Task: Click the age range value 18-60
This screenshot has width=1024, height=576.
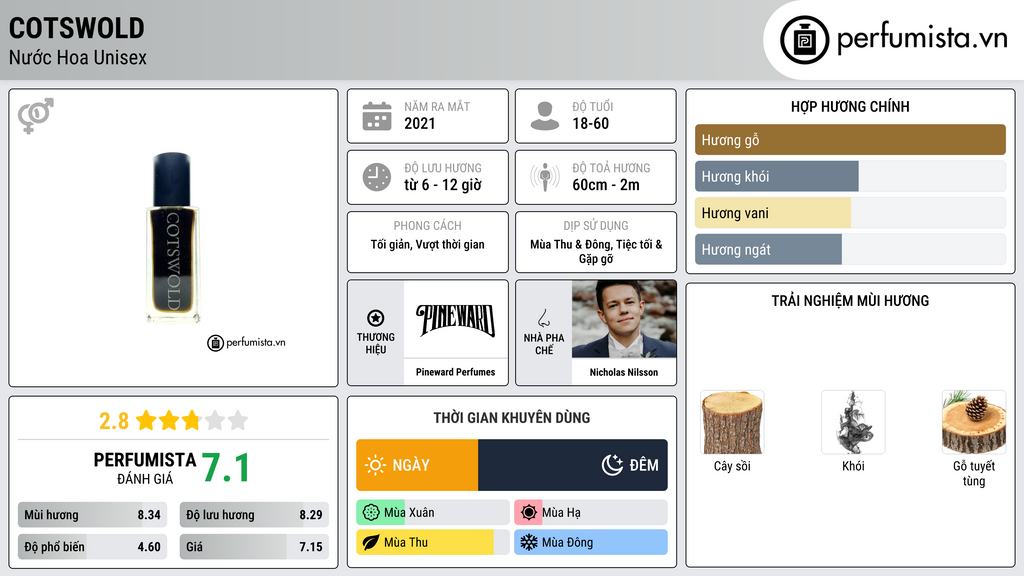Action: pos(590,123)
